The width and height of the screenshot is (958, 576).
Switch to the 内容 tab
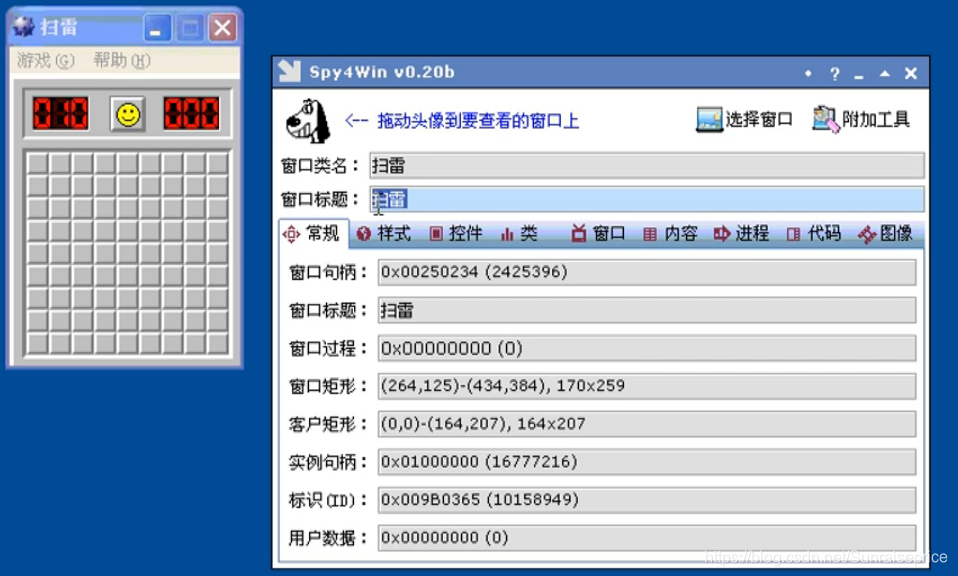[x=670, y=233]
